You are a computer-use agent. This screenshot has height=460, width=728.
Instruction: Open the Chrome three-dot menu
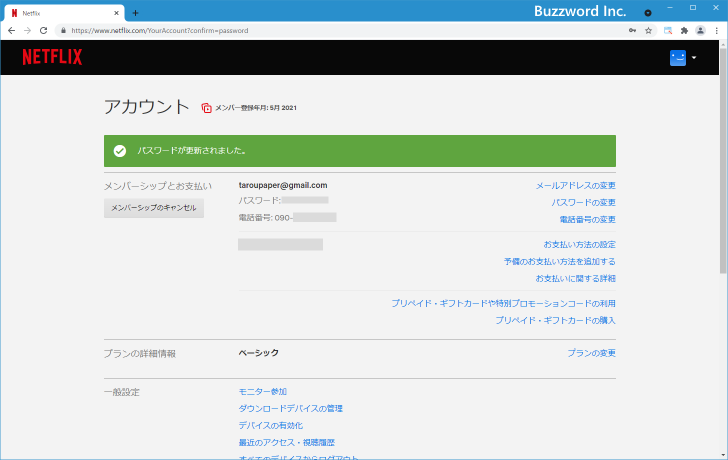[716, 31]
